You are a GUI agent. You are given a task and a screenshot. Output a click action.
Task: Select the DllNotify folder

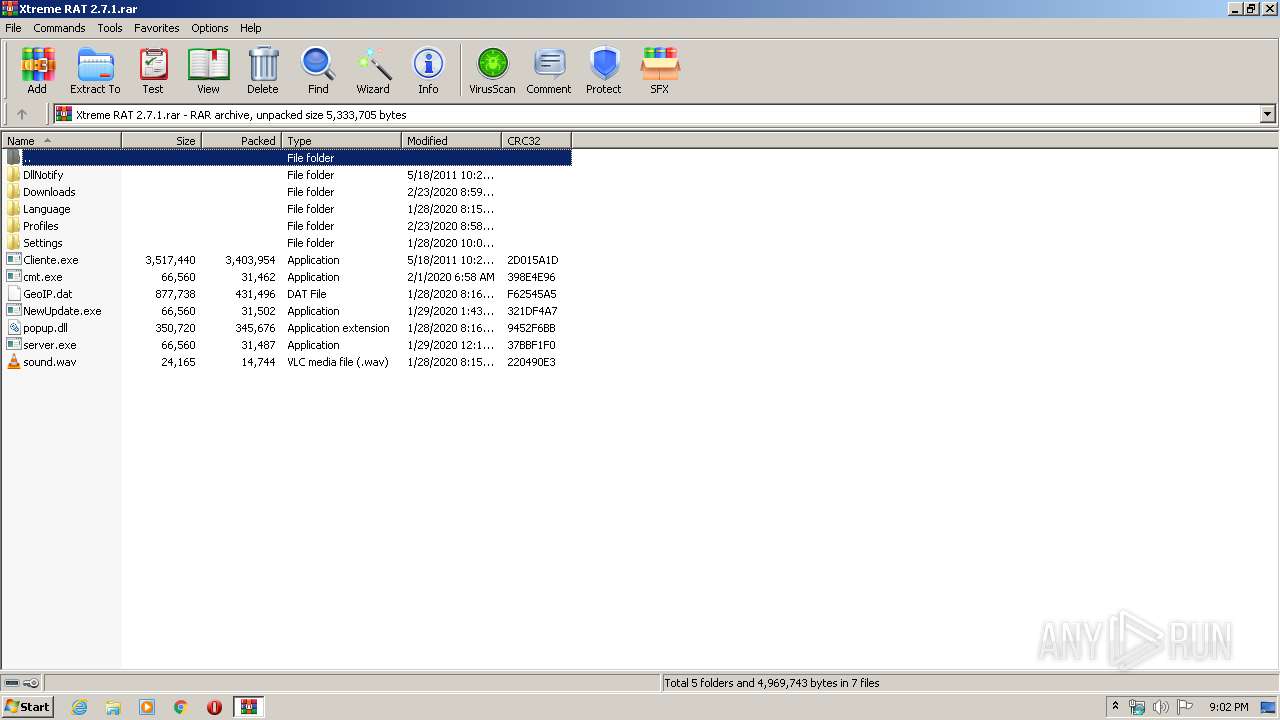point(43,175)
